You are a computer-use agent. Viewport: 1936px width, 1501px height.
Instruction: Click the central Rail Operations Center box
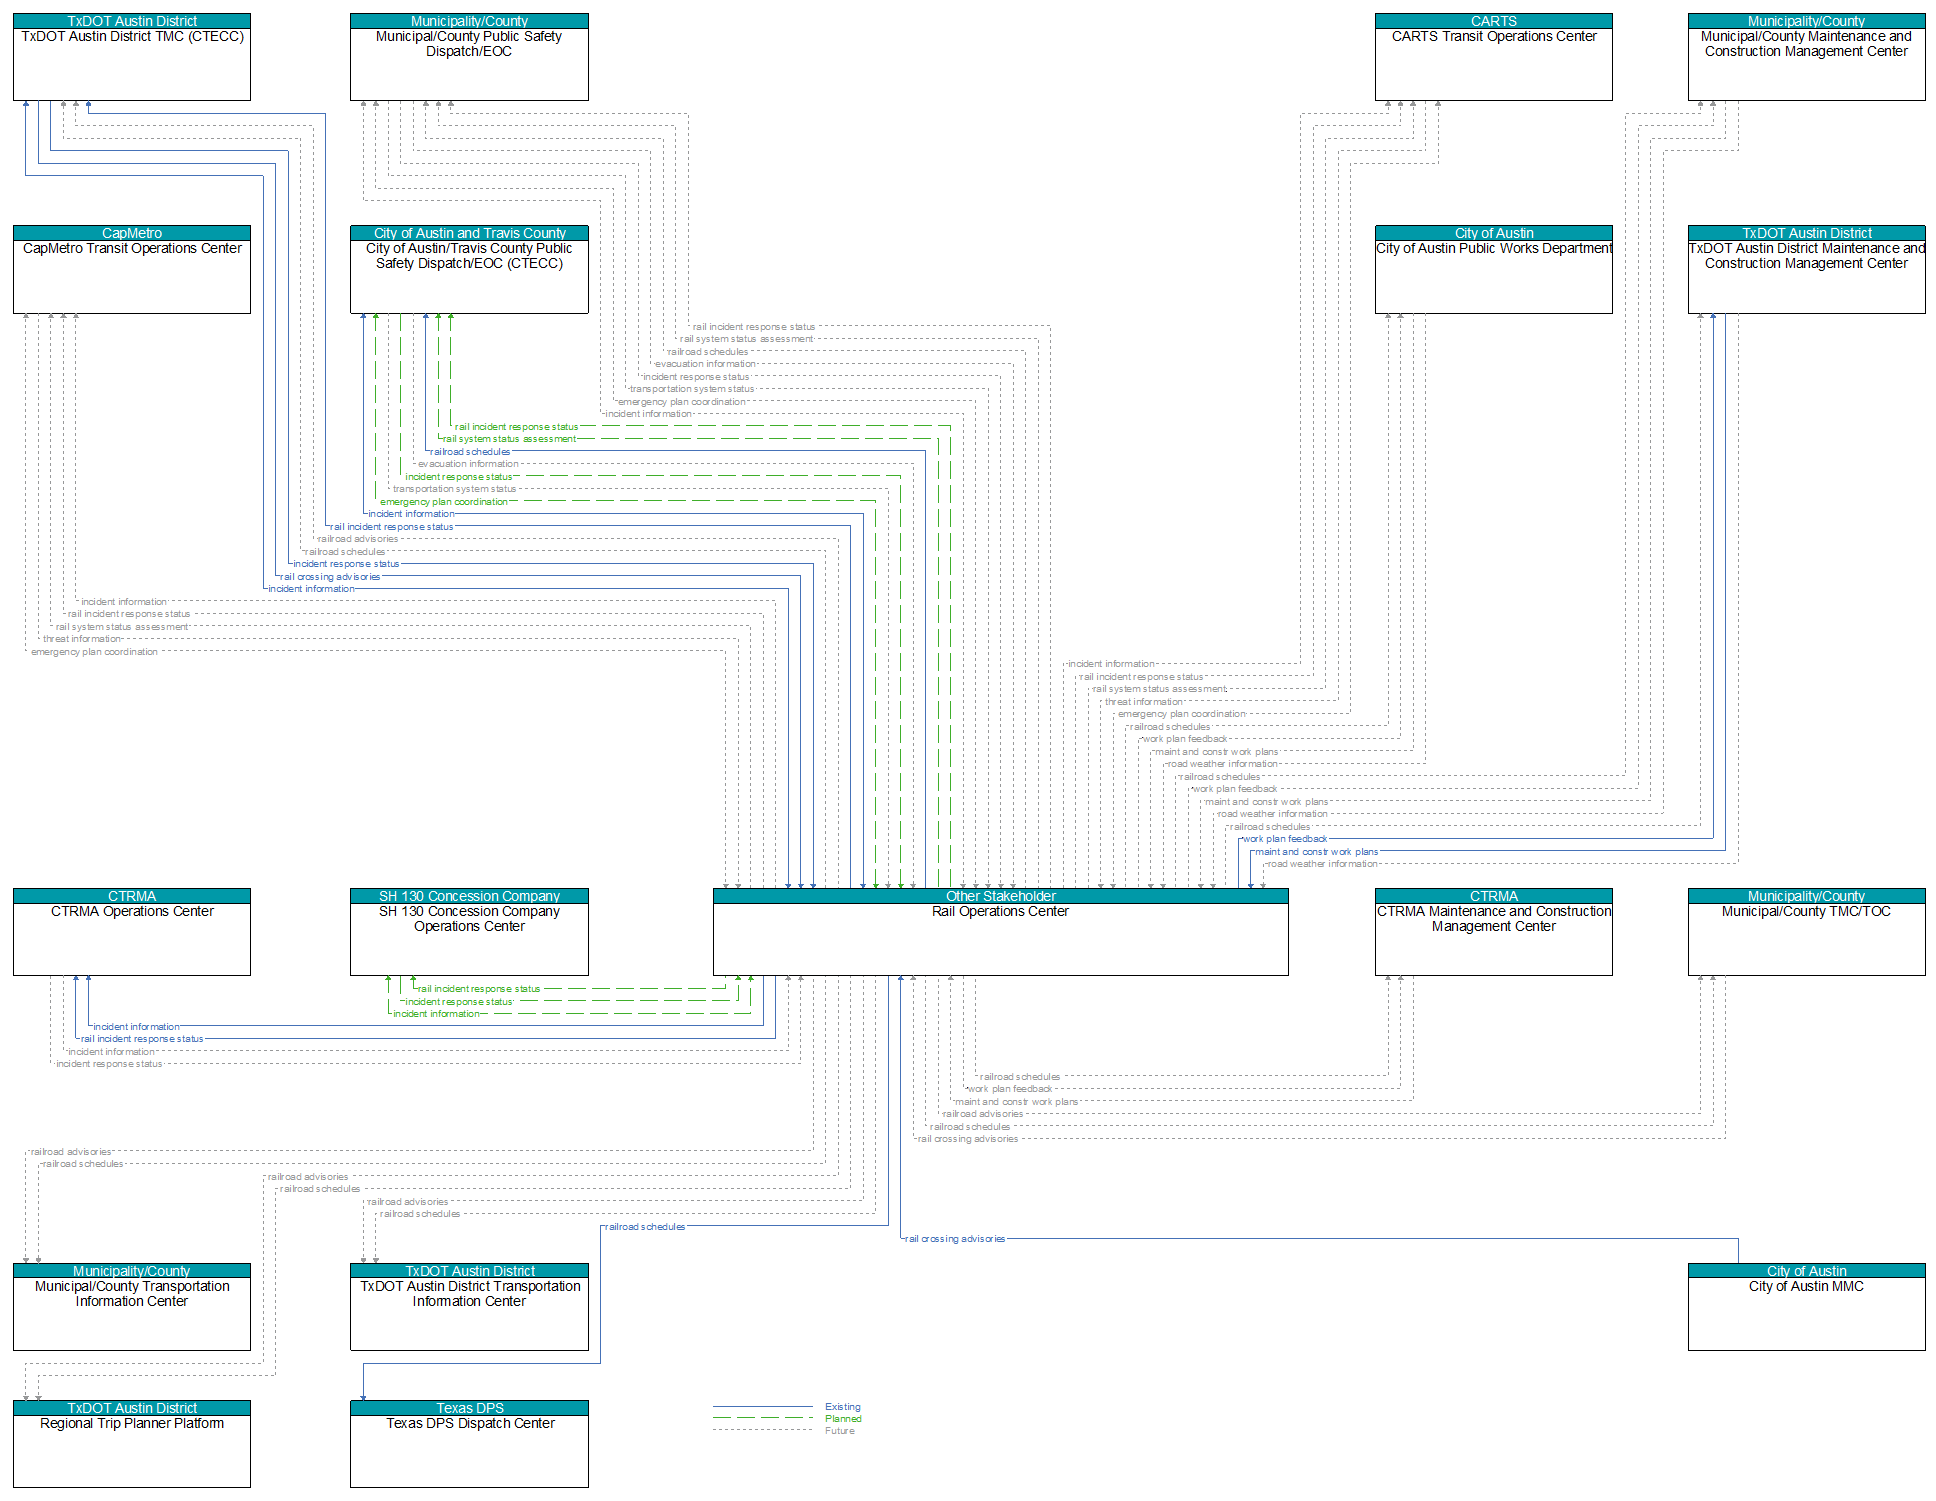coord(1000,932)
